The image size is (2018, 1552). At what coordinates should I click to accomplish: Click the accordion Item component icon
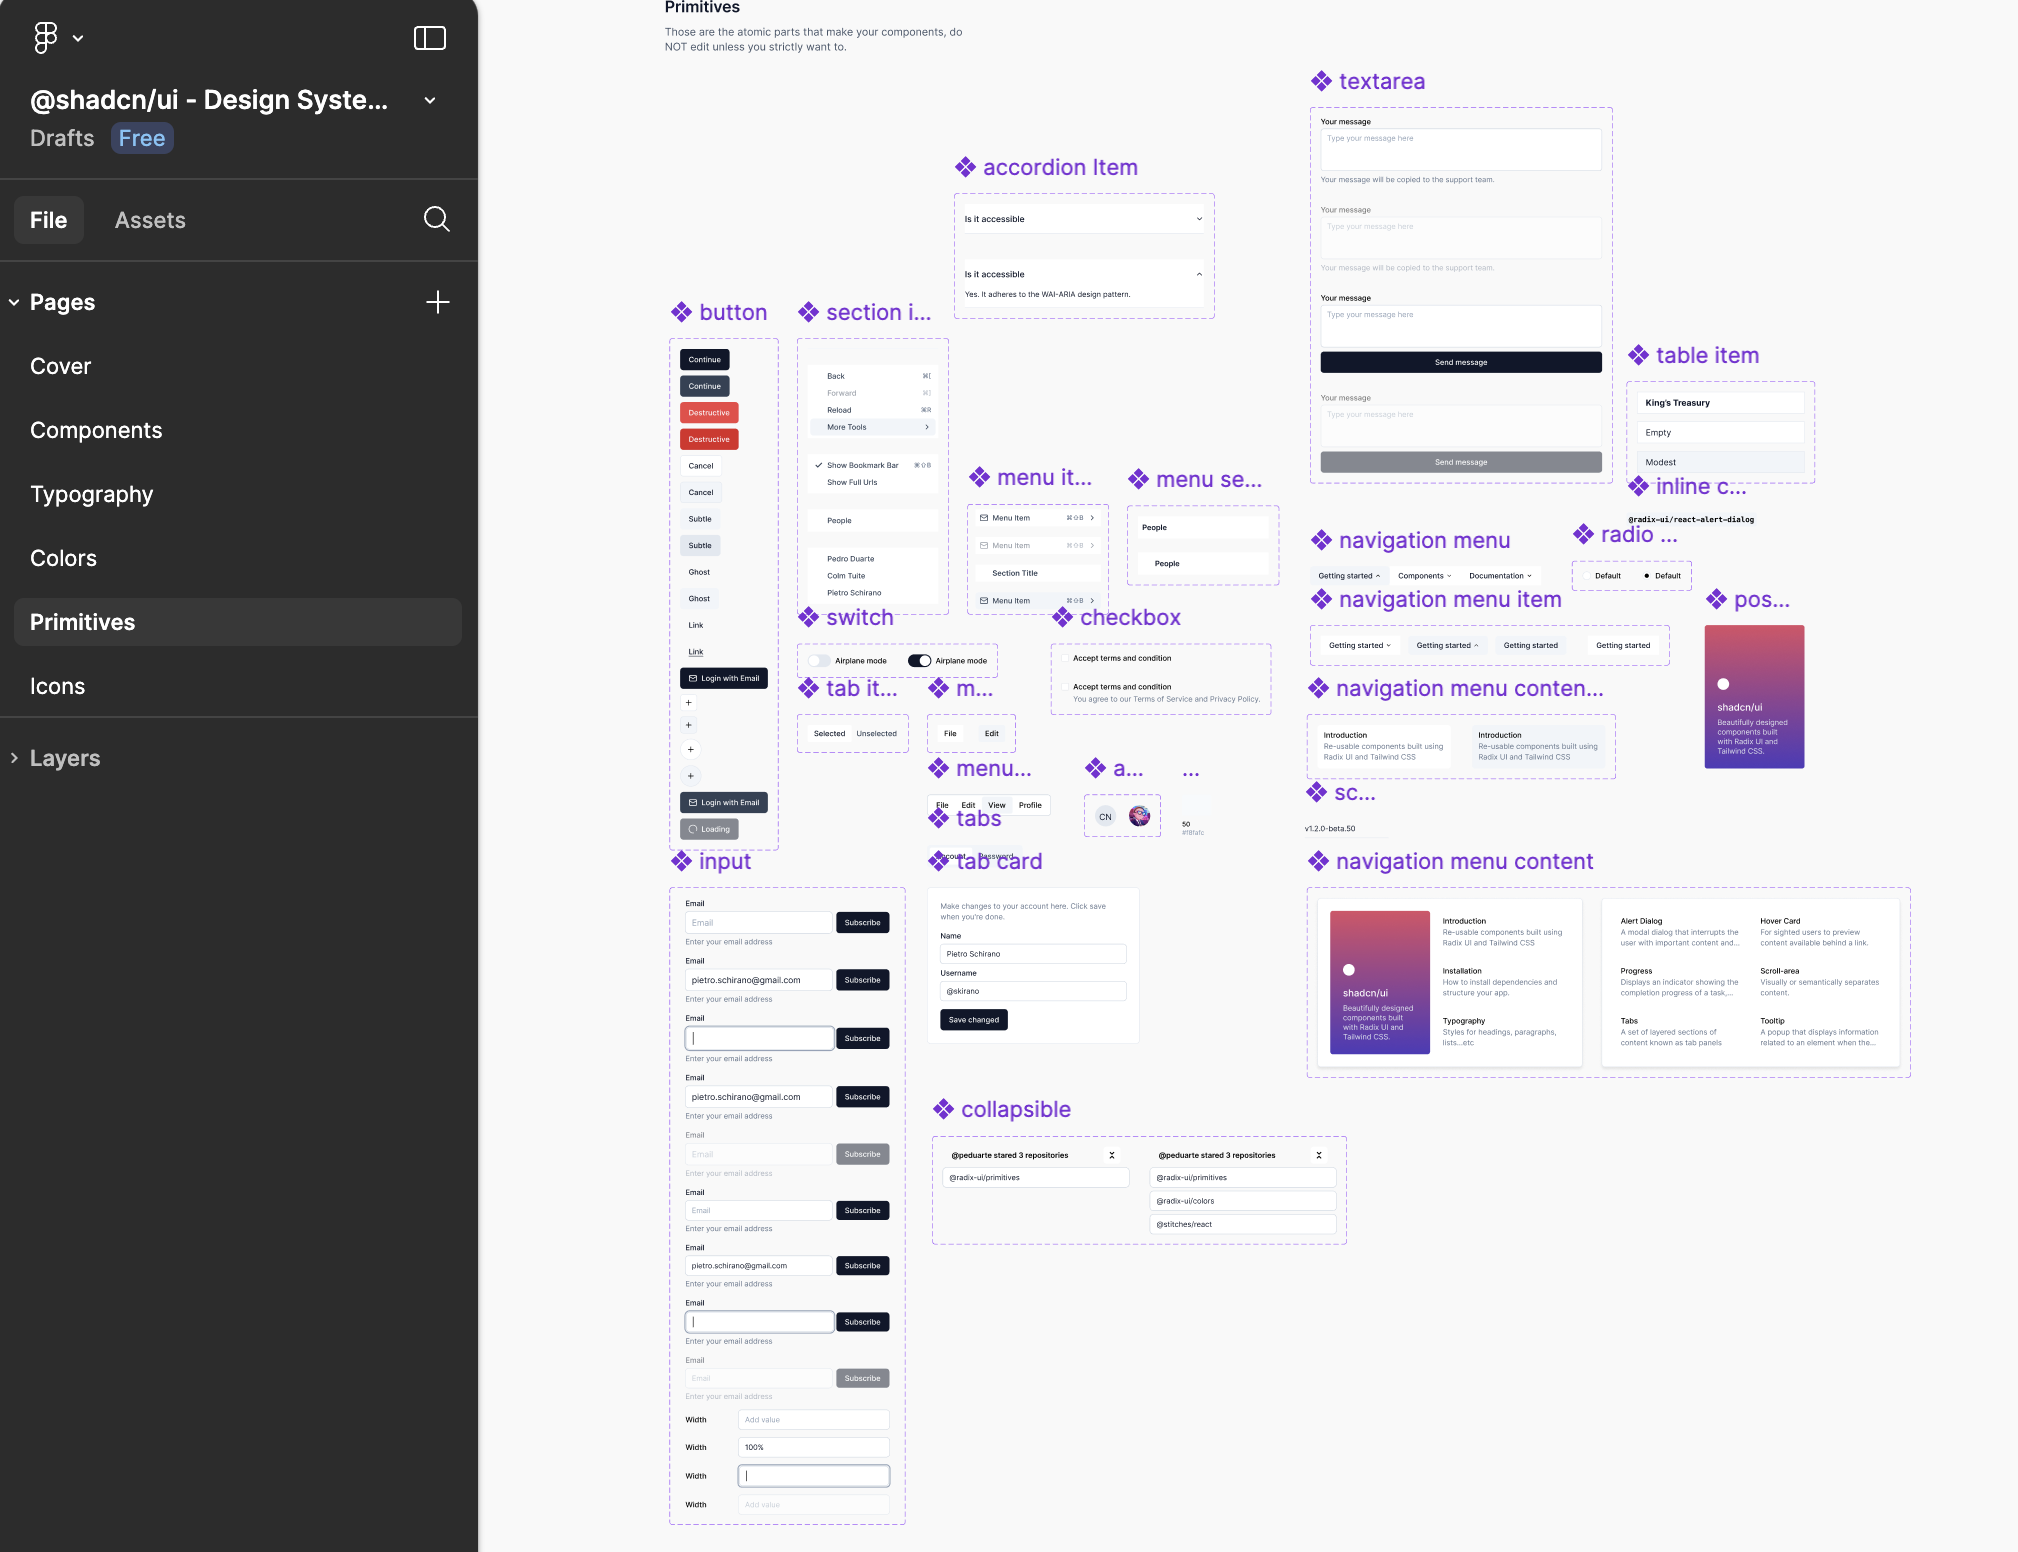965,168
